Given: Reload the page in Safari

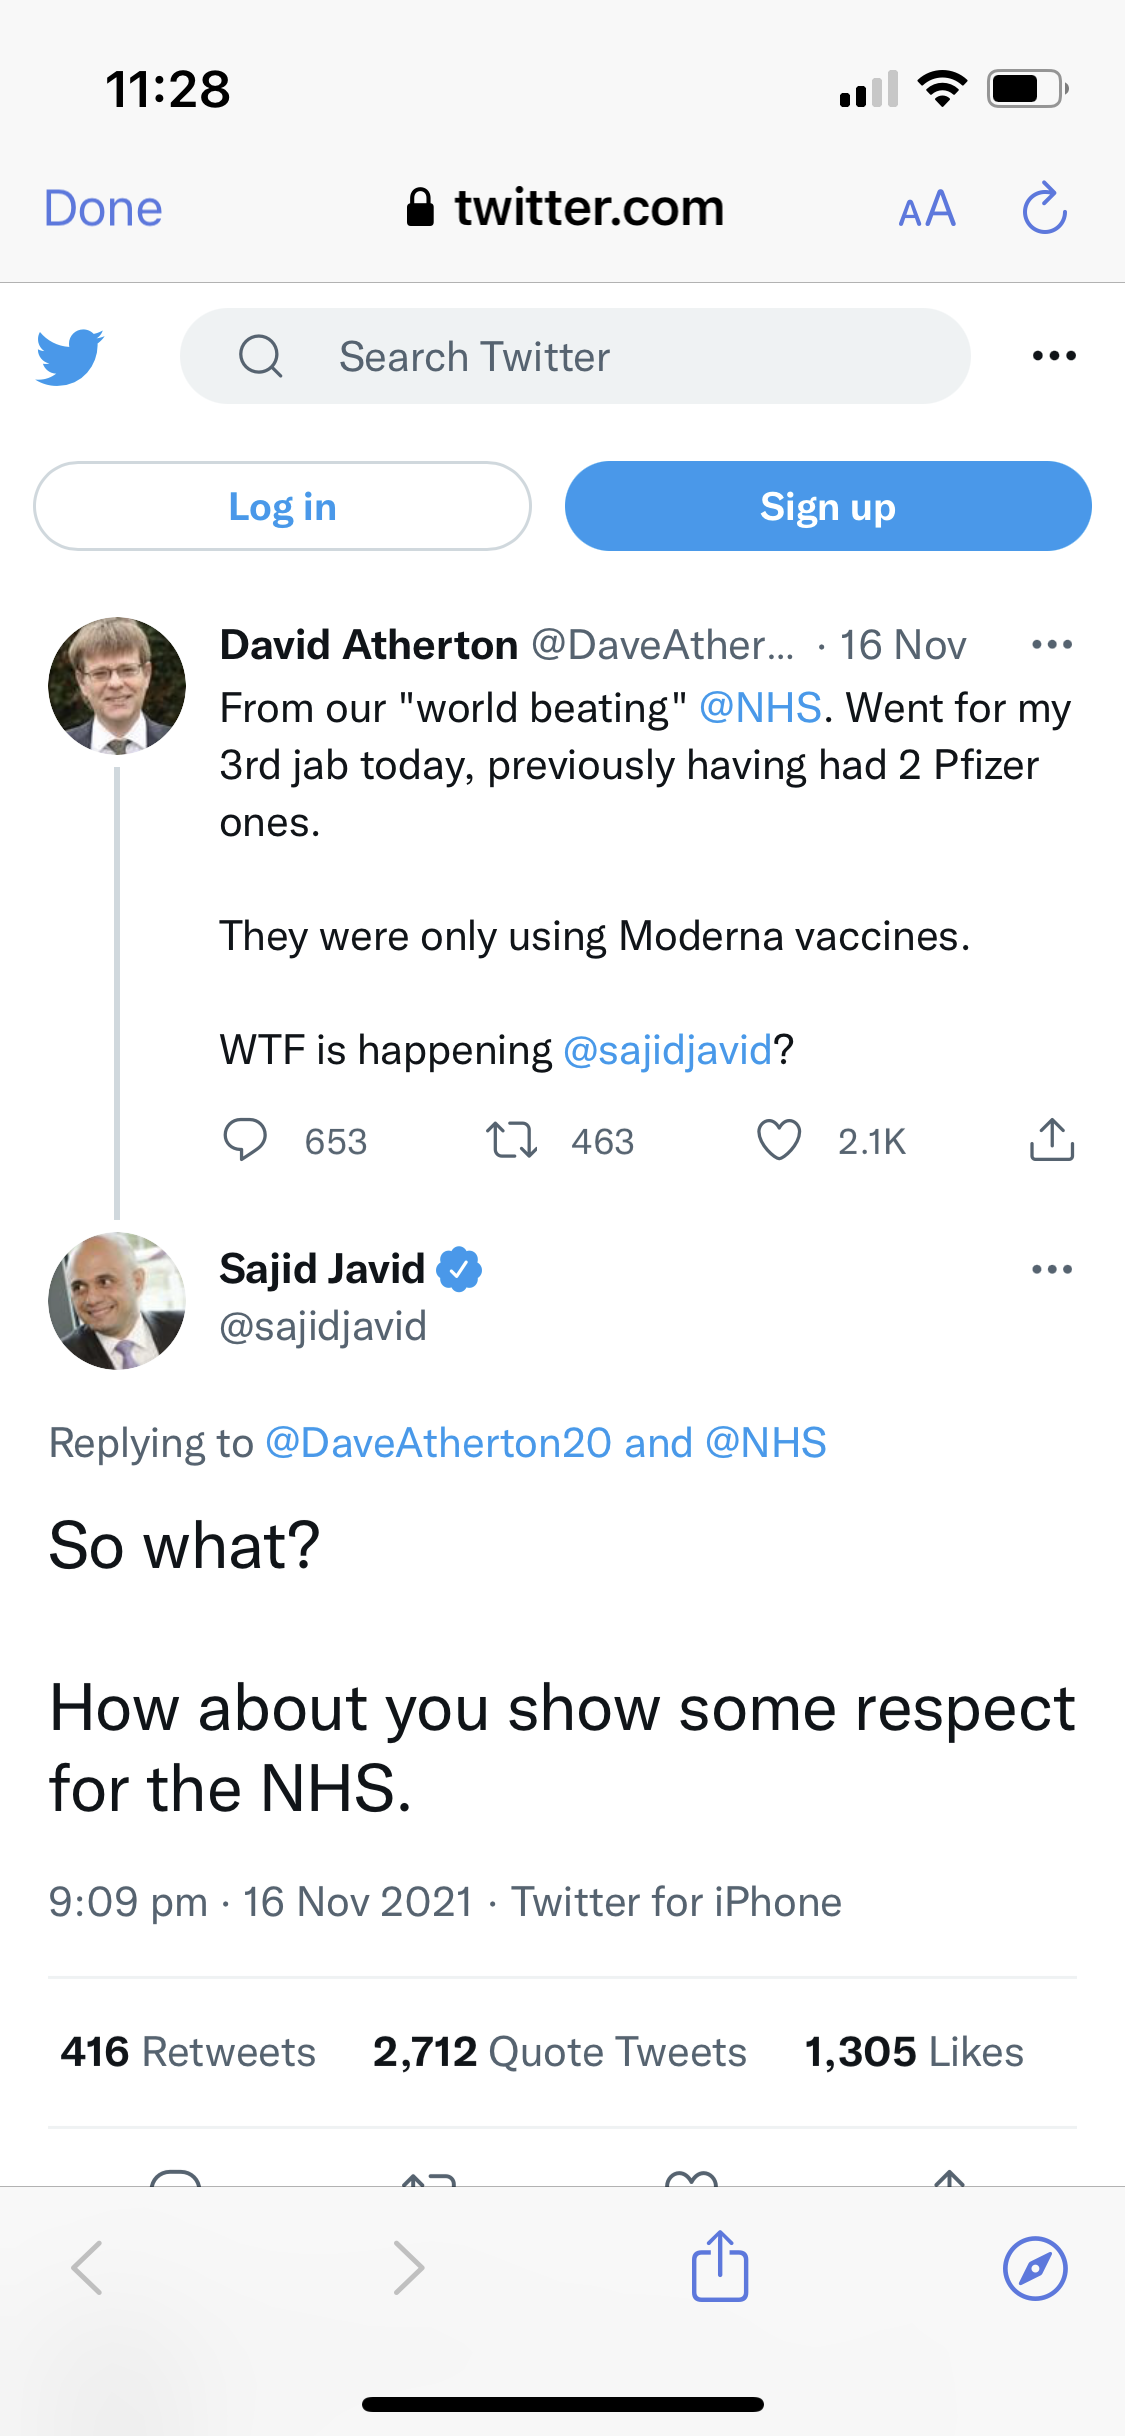Looking at the screenshot, I should (1045, 208).
